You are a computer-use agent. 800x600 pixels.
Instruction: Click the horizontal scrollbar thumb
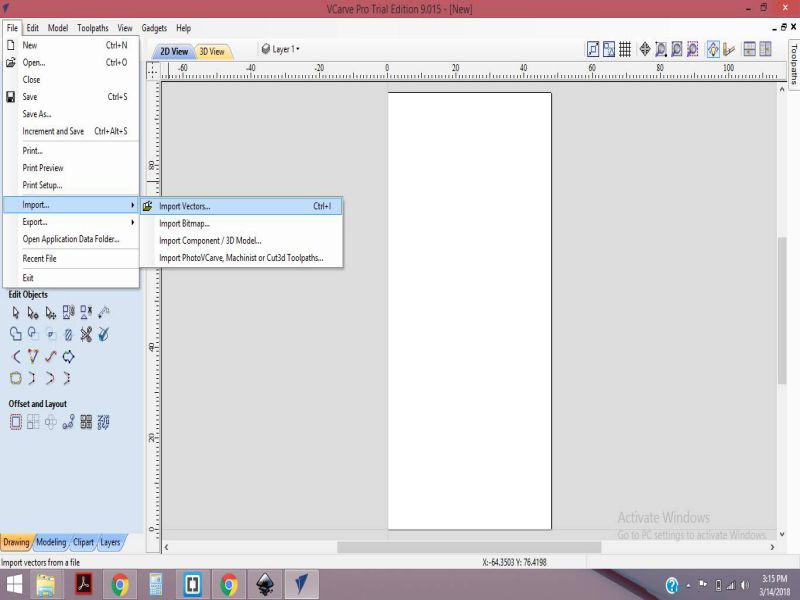(469, 547)
